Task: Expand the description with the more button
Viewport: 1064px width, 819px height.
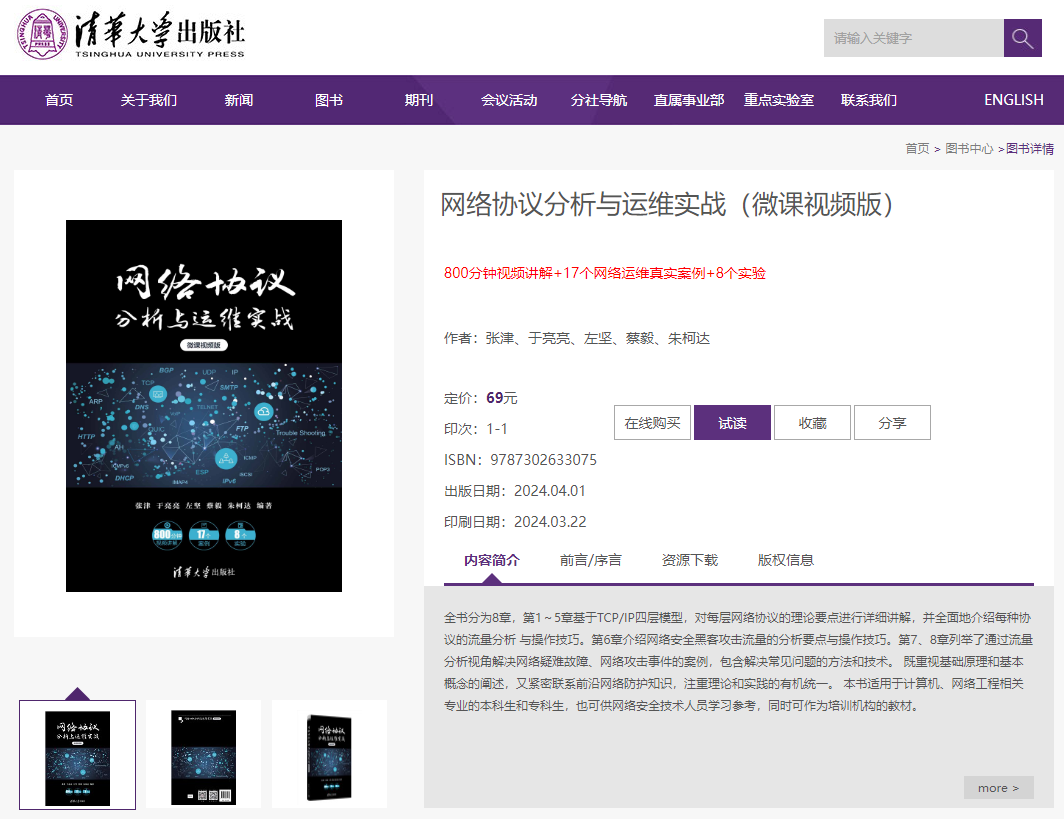Action: pos(998,788)
